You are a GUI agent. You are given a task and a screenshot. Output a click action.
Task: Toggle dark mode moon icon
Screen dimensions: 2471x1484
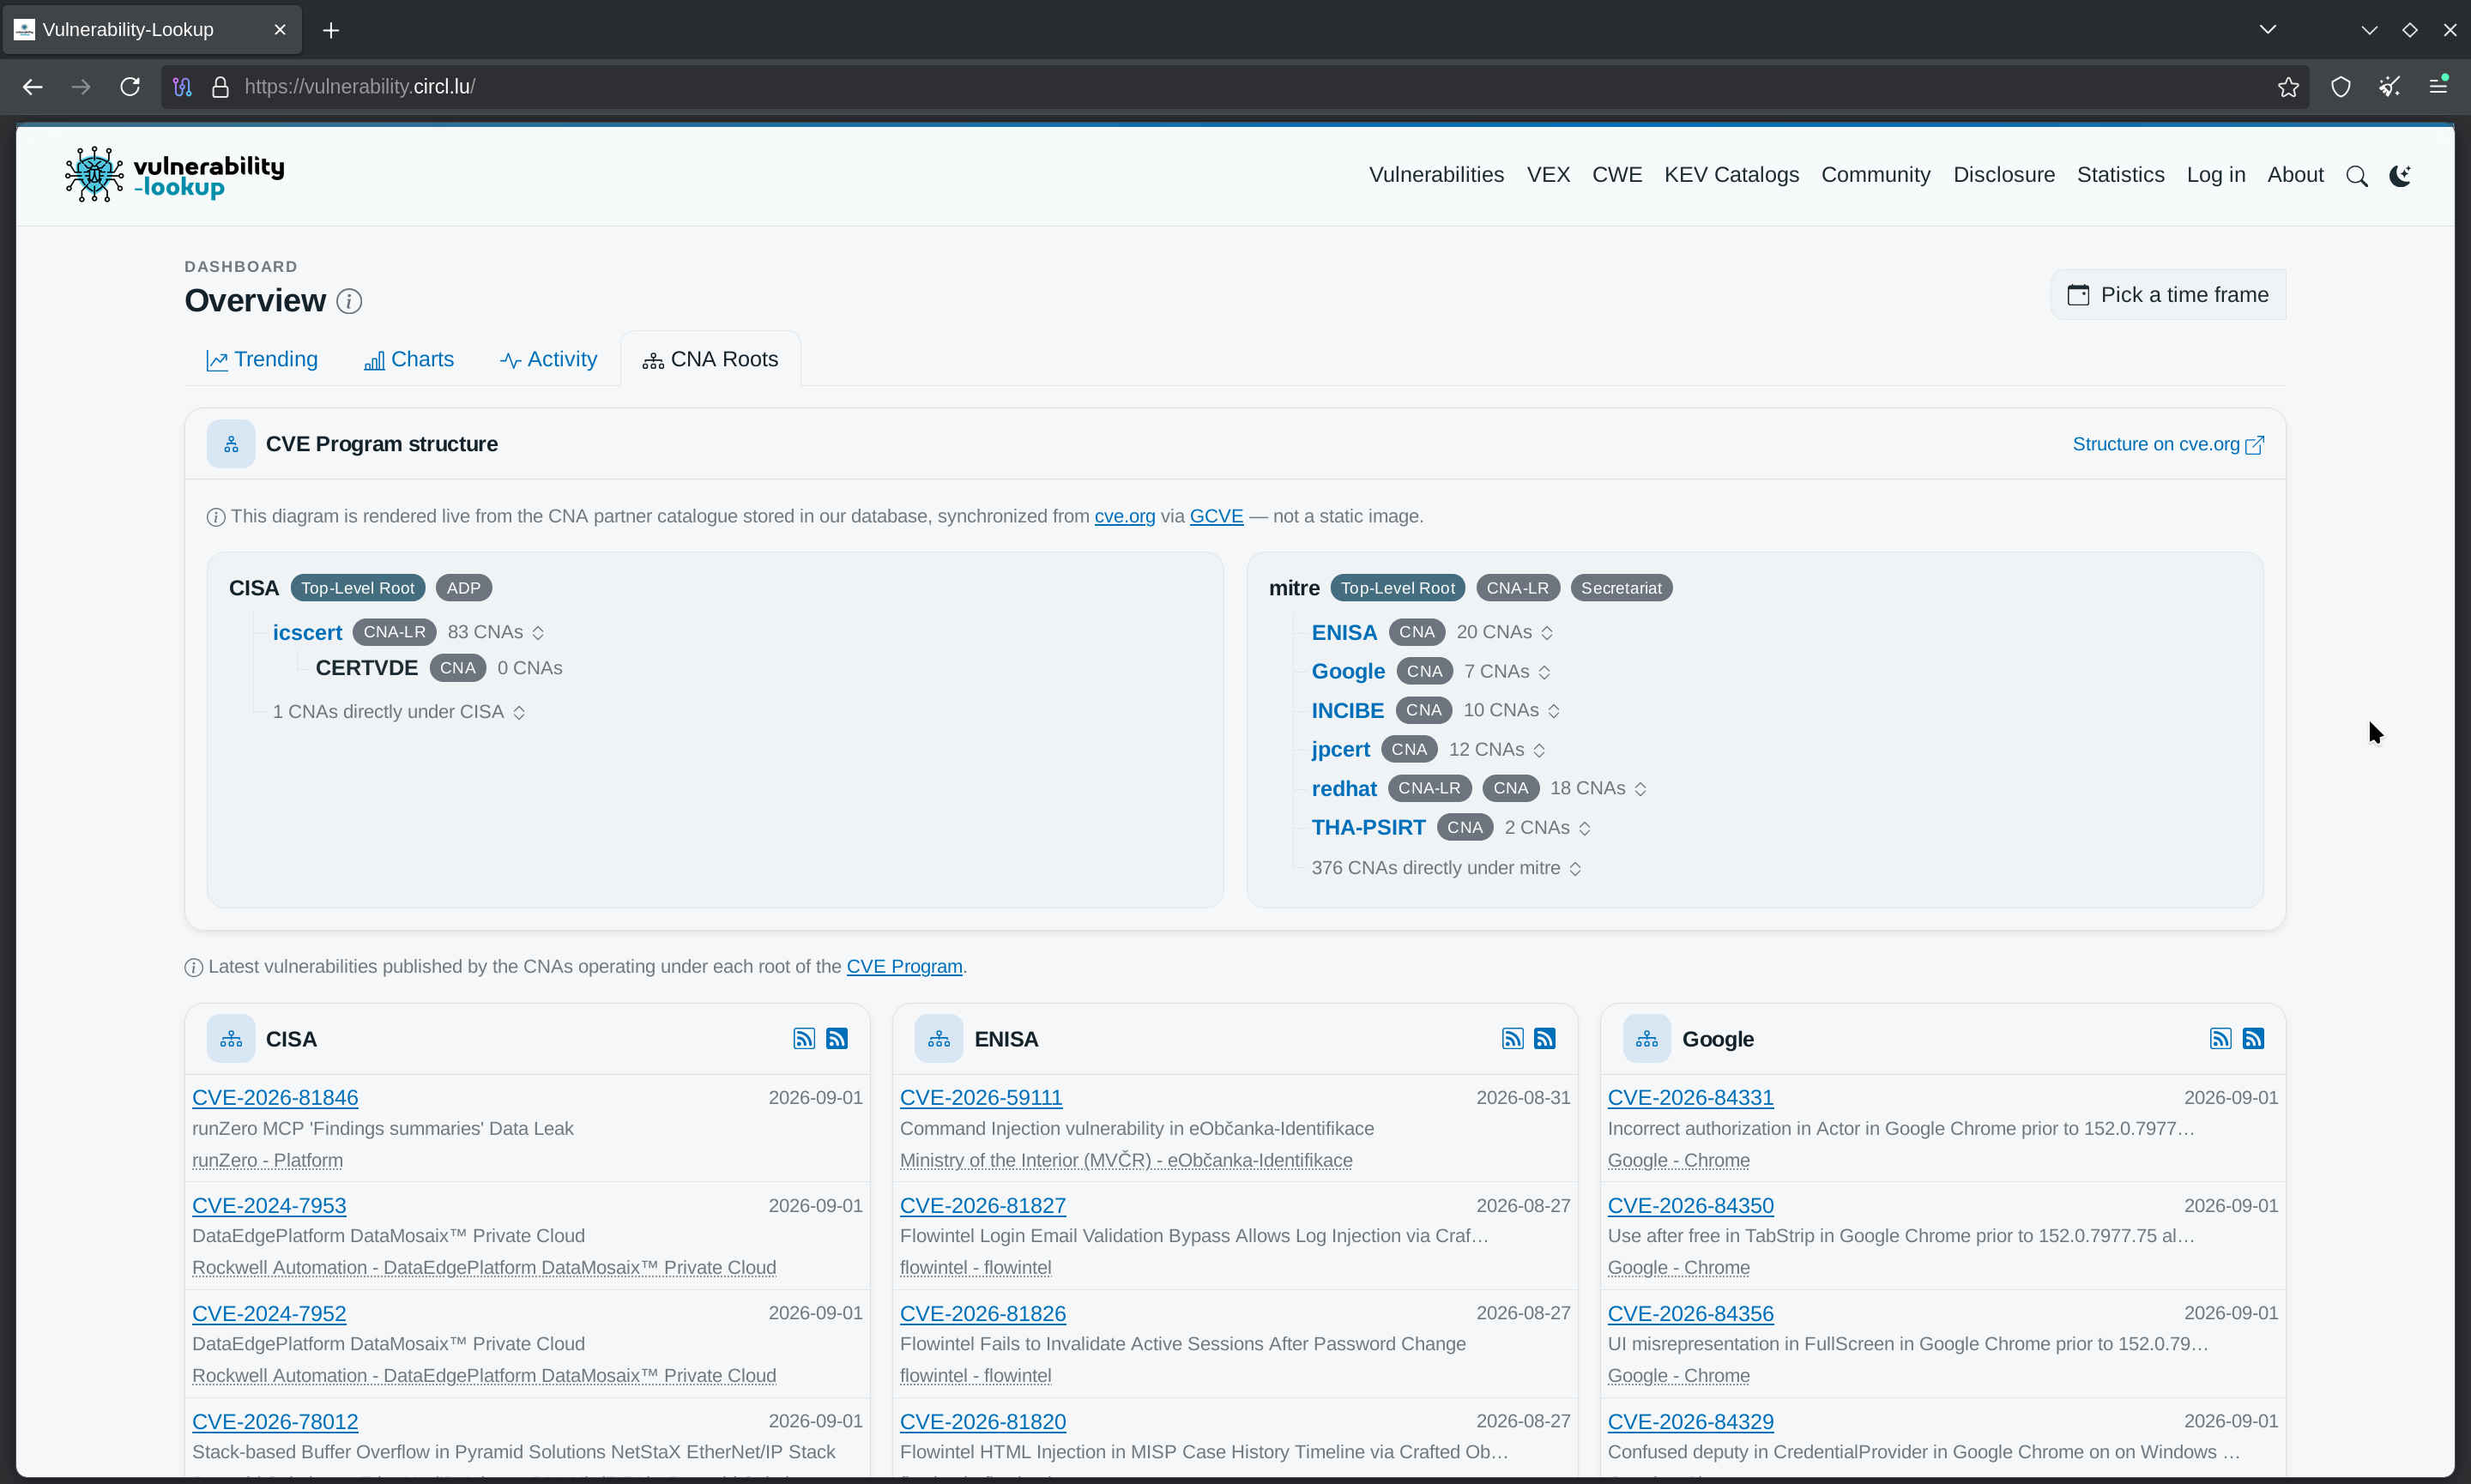(x=2400, y=176)
